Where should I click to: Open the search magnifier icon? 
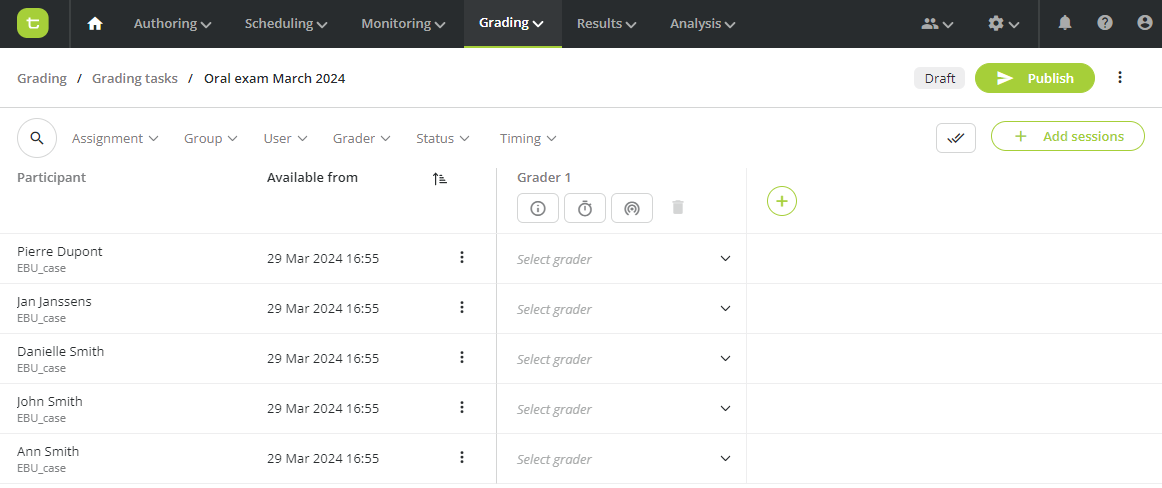(37, 138)
